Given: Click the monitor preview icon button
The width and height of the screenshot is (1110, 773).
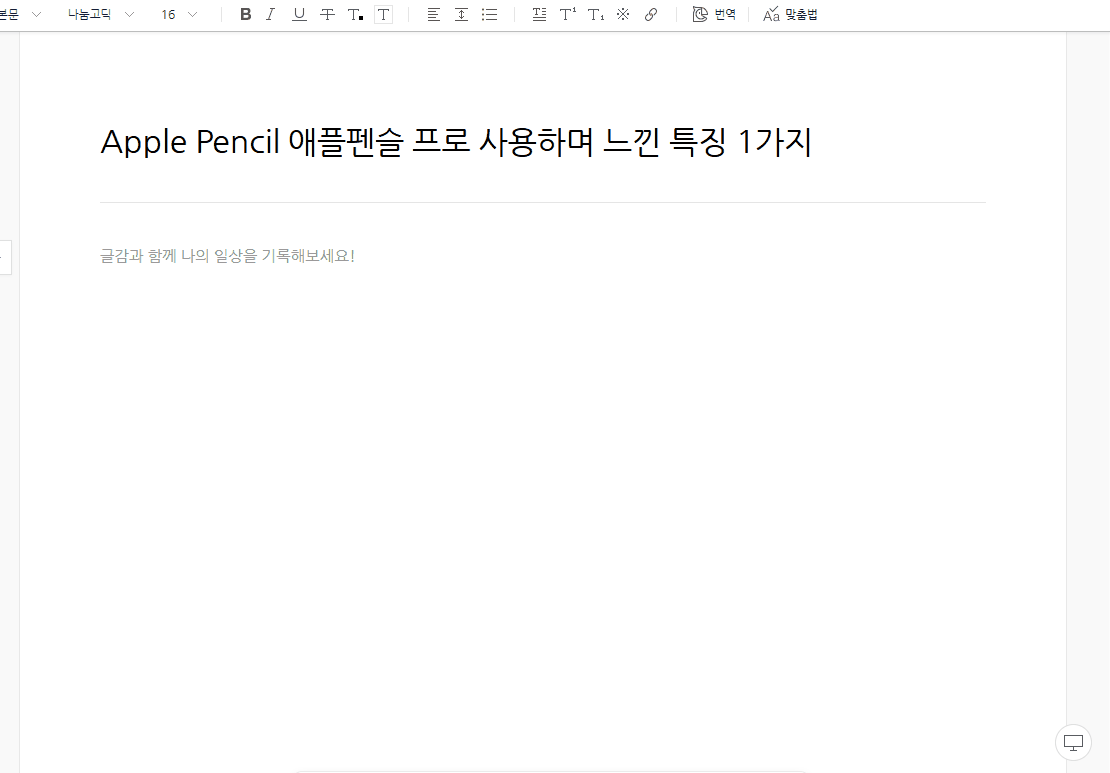Looking at the screenshot, I should point(1073,743).
